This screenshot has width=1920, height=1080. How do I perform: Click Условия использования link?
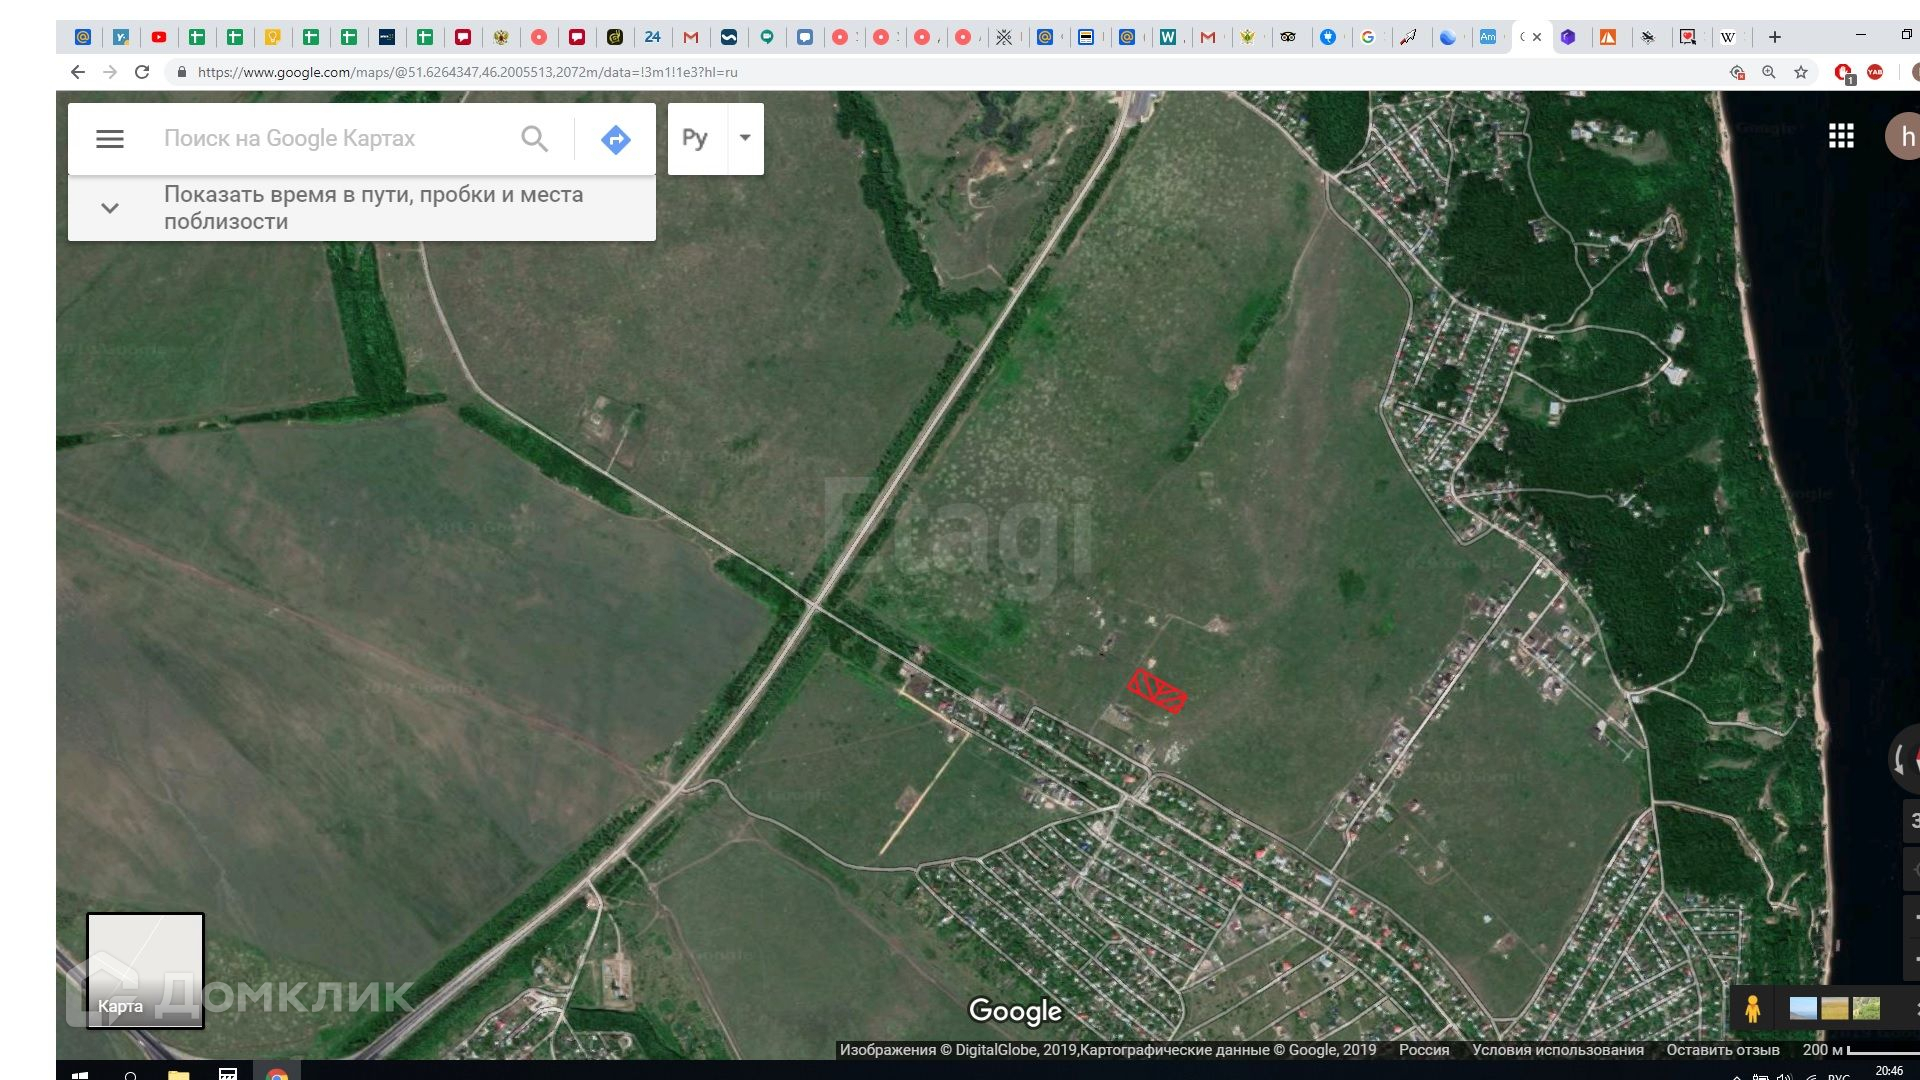click(x=1557, y=1050)
